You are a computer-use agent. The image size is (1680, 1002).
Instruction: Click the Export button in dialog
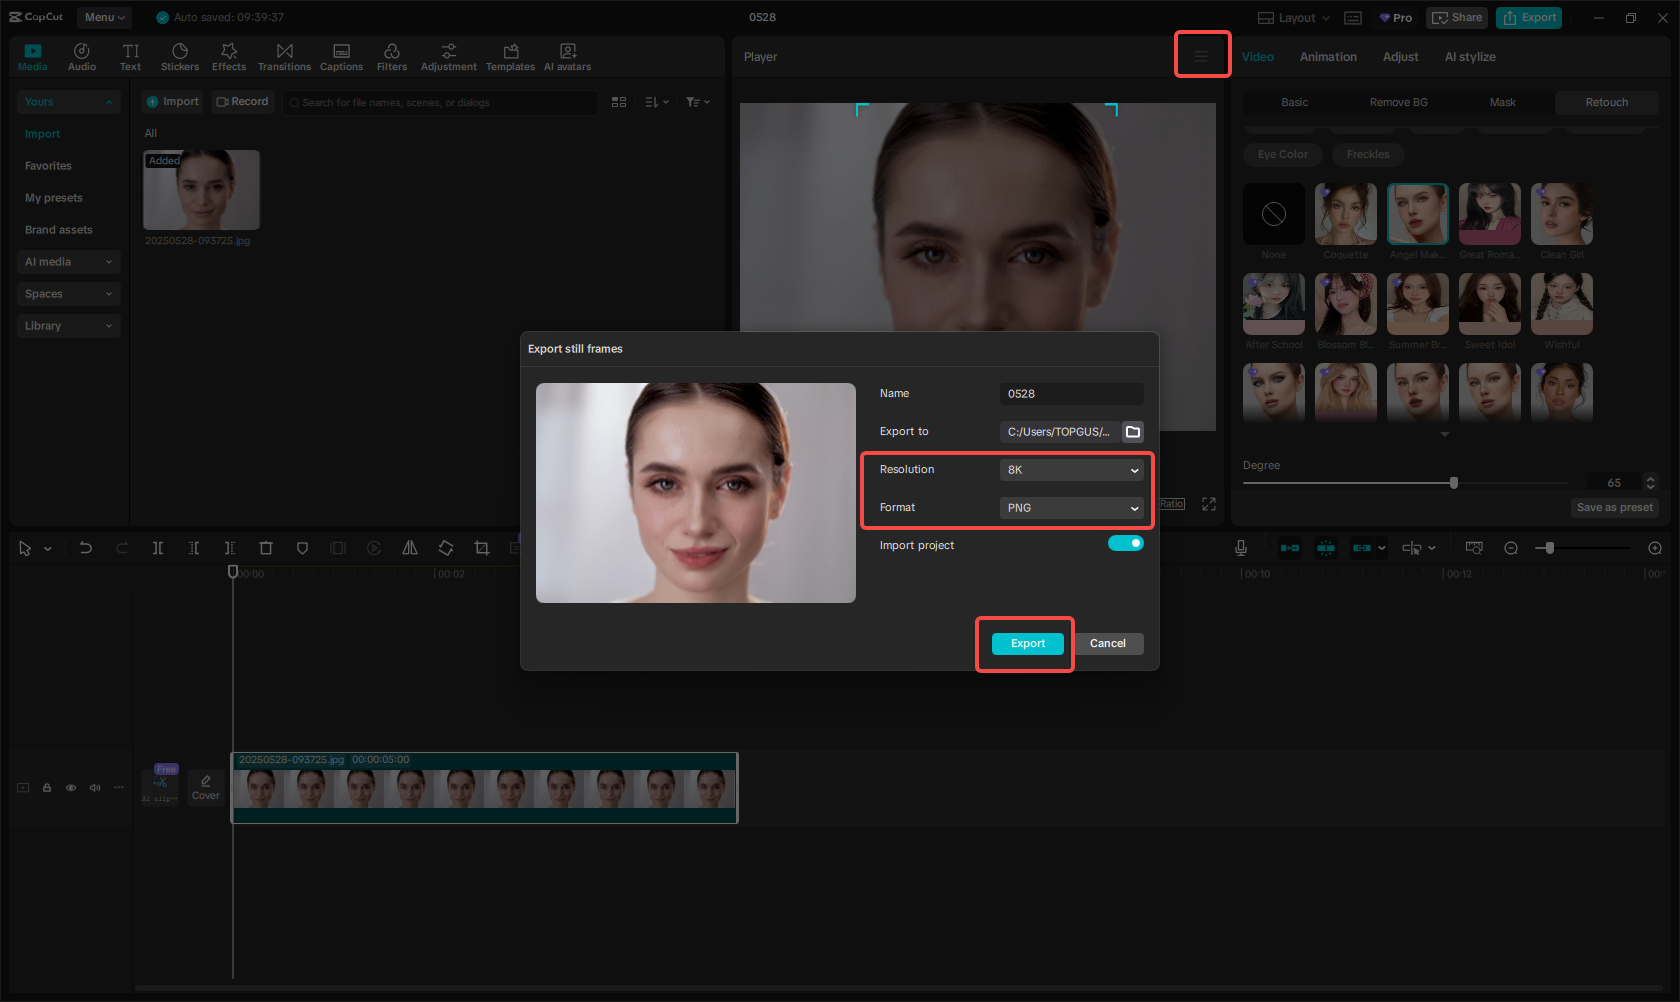point(1027,644)
